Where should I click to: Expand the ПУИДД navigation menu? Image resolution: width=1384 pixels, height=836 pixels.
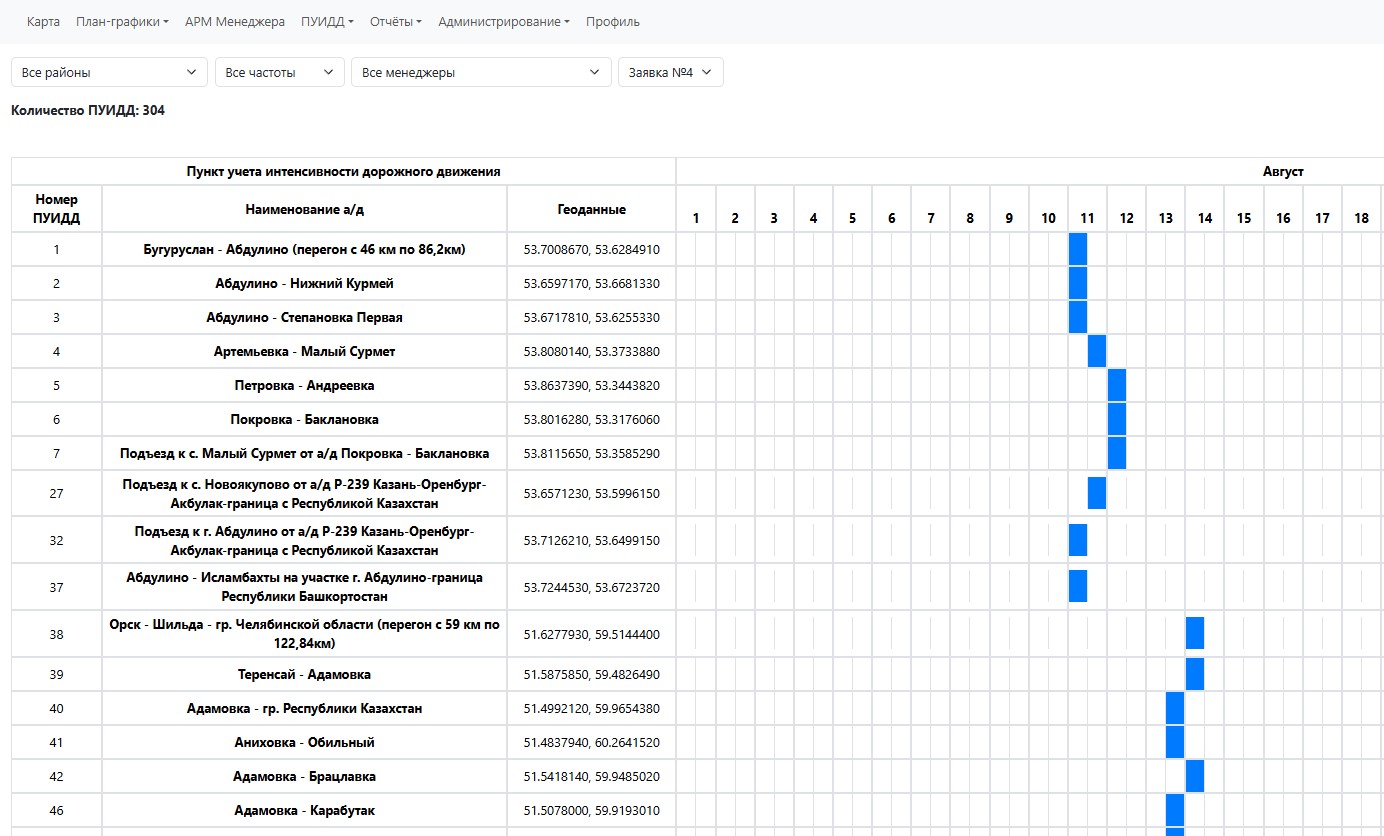tap(327, 22)
